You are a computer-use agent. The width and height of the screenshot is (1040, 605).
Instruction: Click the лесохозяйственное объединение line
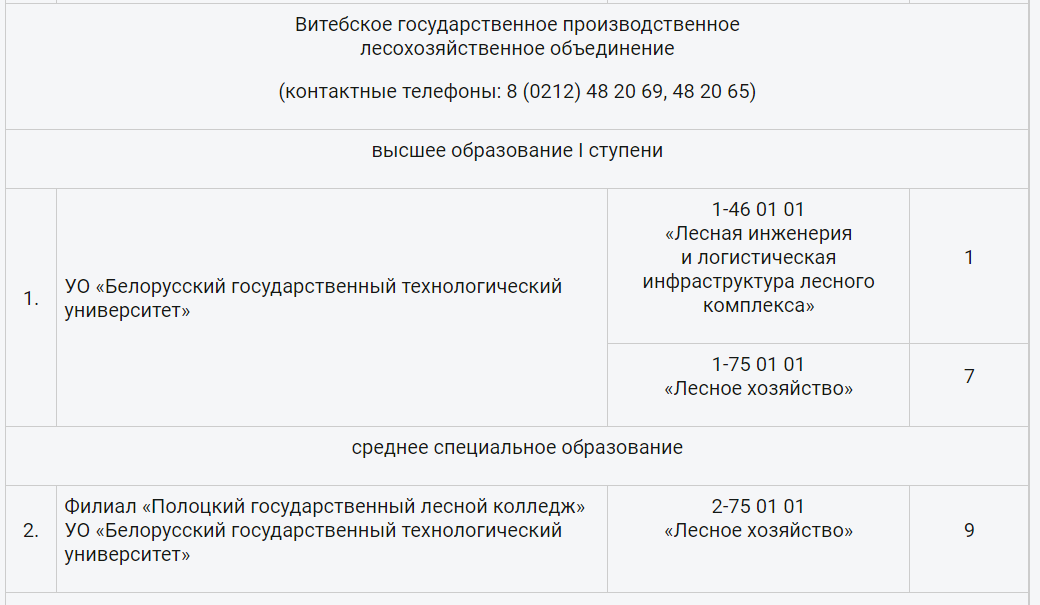(517, 48)
